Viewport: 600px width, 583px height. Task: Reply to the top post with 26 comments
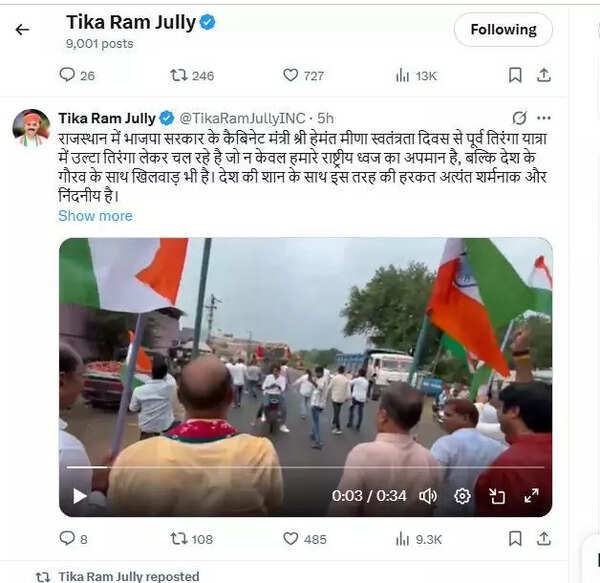point(77,75)
